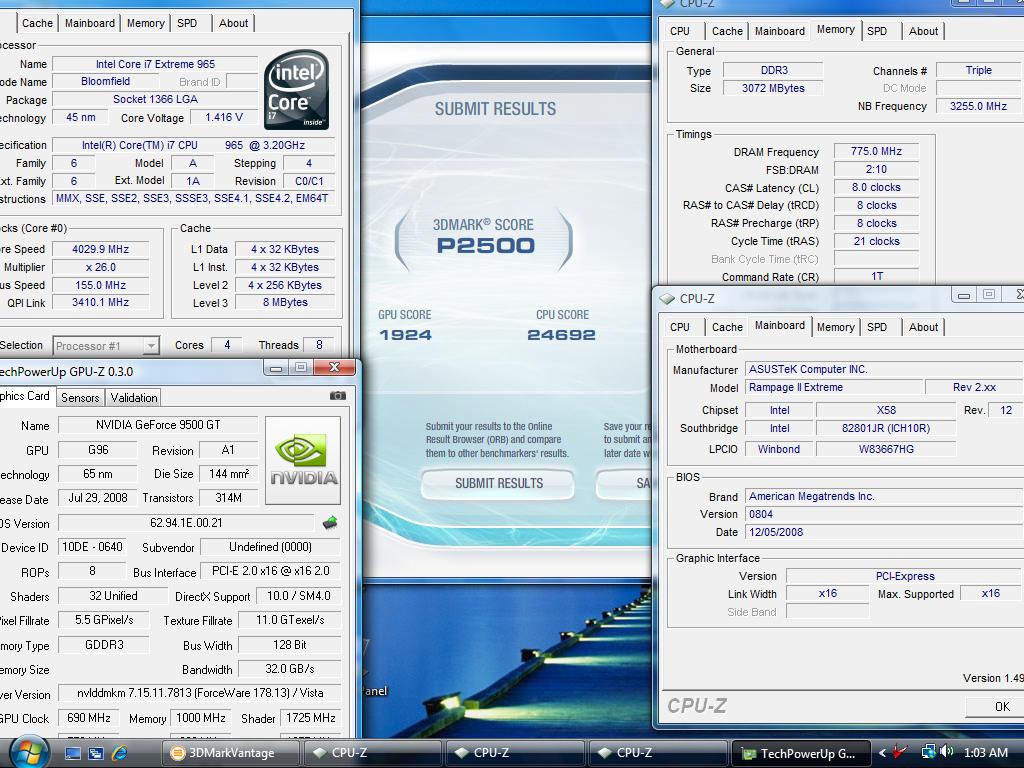1024x768 pixels.
Task: Click GPU score 1924 in 3DMark
Action: pyautogui.click(x=405, y=335)
